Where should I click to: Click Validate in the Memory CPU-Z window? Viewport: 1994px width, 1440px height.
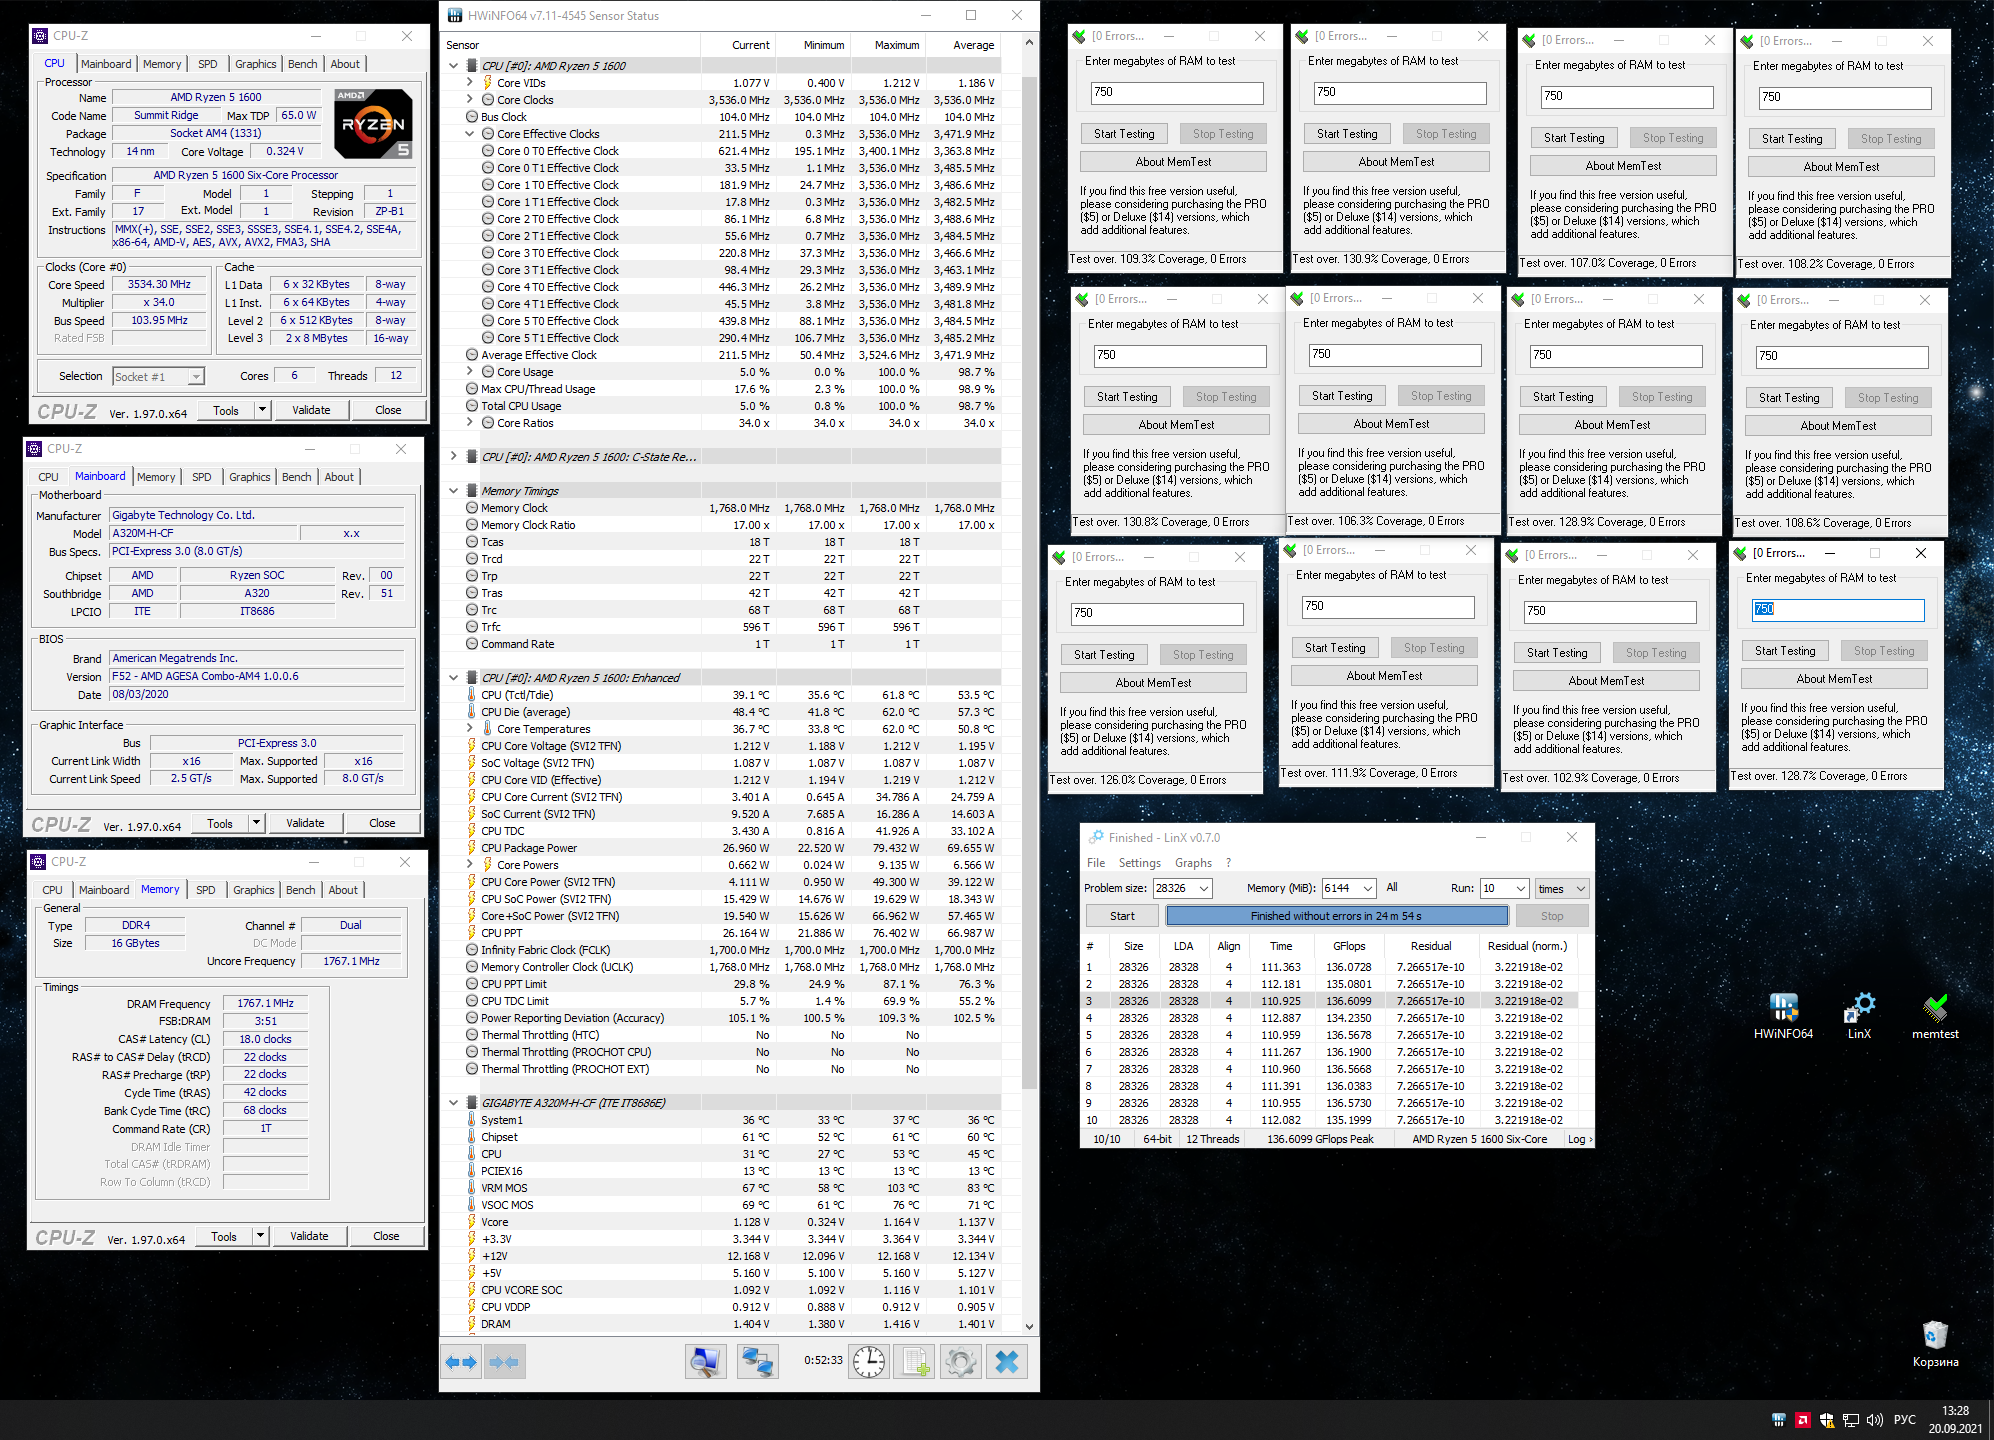click(x=309, y=1236)
